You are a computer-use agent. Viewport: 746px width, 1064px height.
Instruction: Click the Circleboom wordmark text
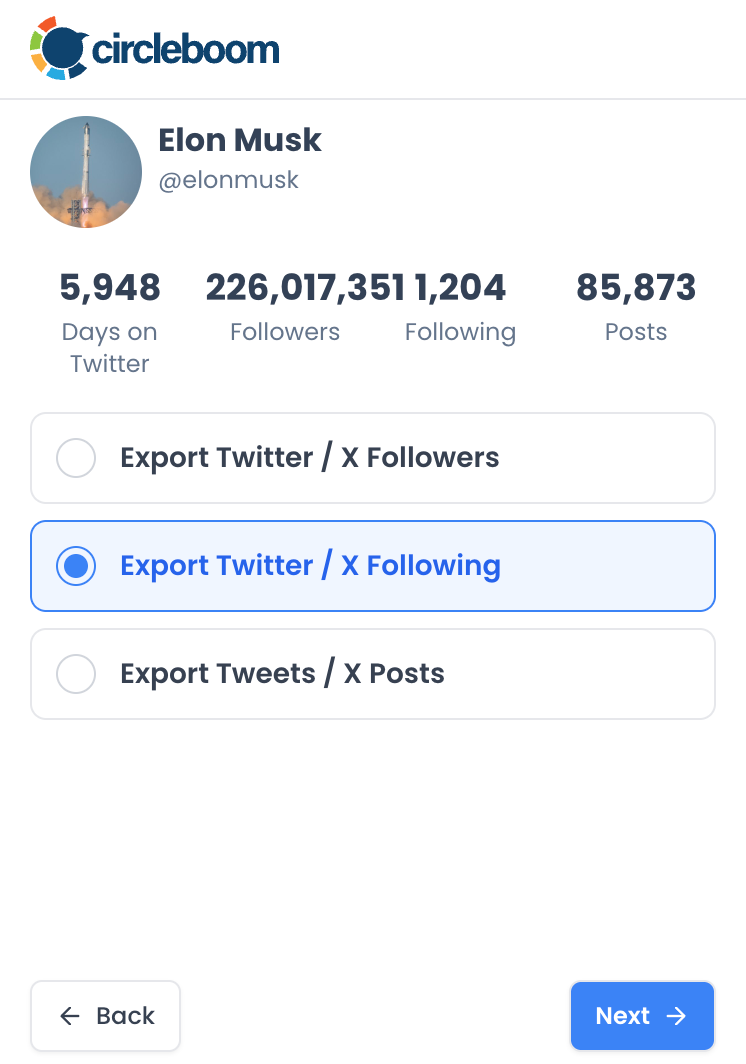tap(186, 47)
